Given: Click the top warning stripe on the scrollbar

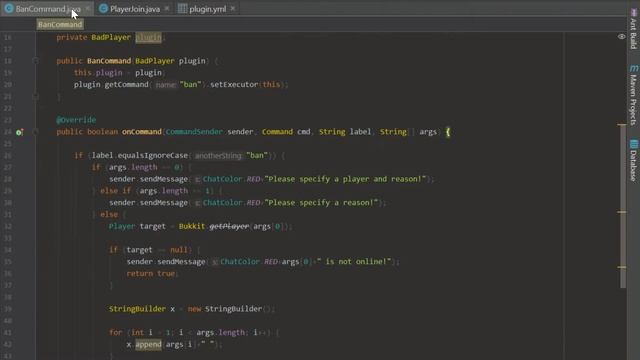Looking at the screenshot, I should point(622,124).
